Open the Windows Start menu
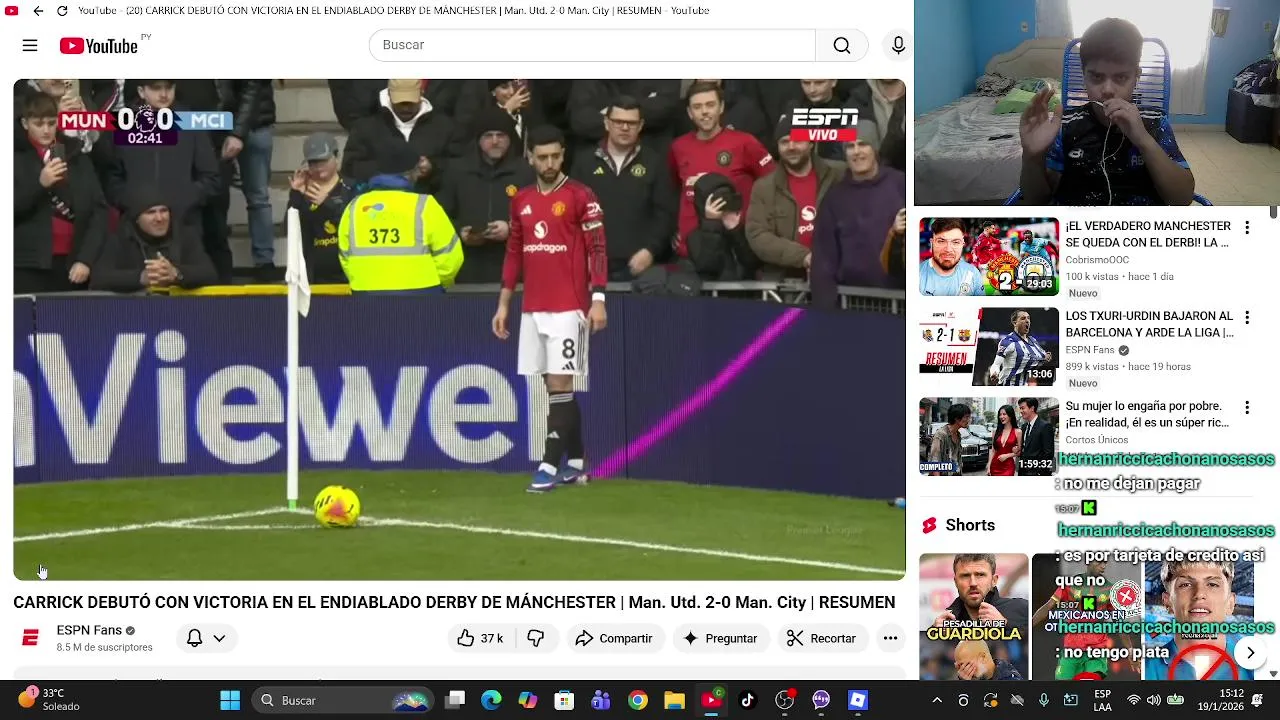 (x=230, y=700)
